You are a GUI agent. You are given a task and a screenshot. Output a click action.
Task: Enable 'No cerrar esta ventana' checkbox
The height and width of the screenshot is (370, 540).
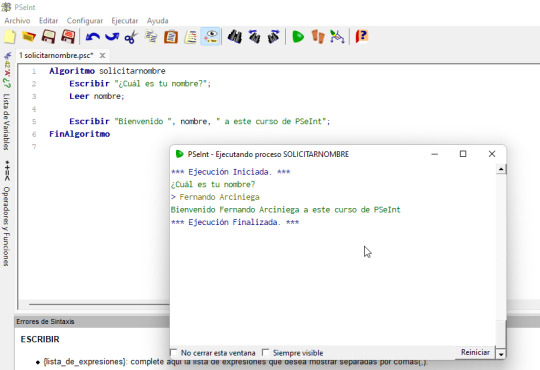174,352
